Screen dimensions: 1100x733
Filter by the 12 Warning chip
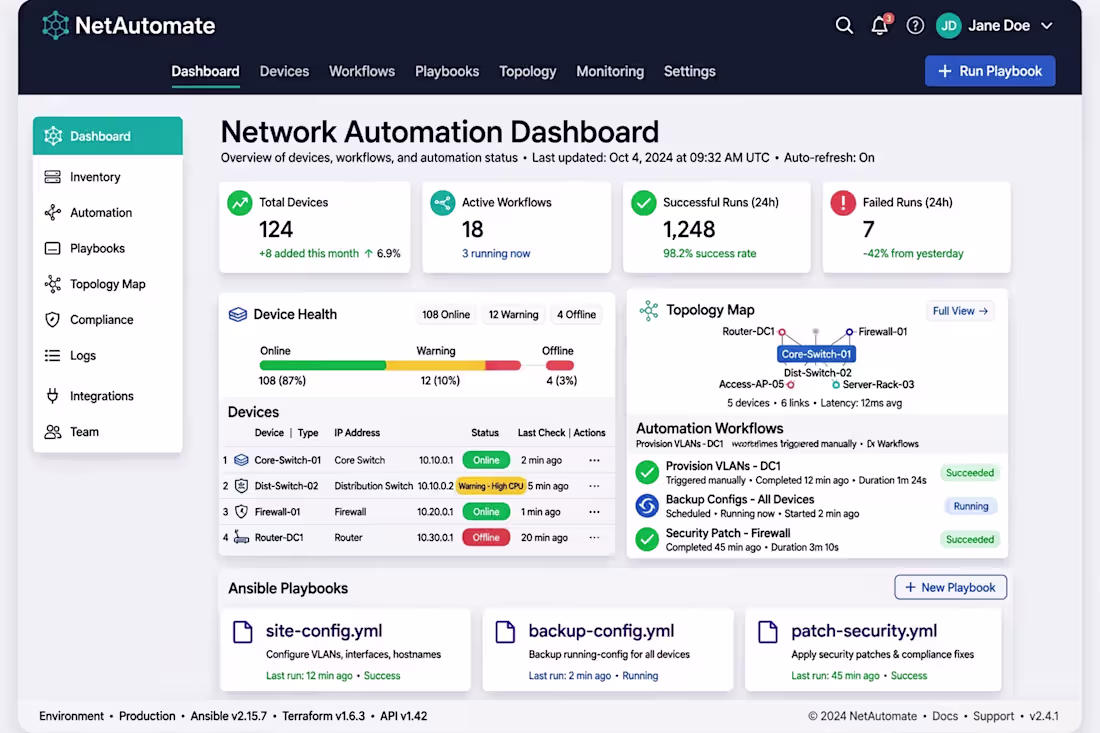tap(514, 314)
